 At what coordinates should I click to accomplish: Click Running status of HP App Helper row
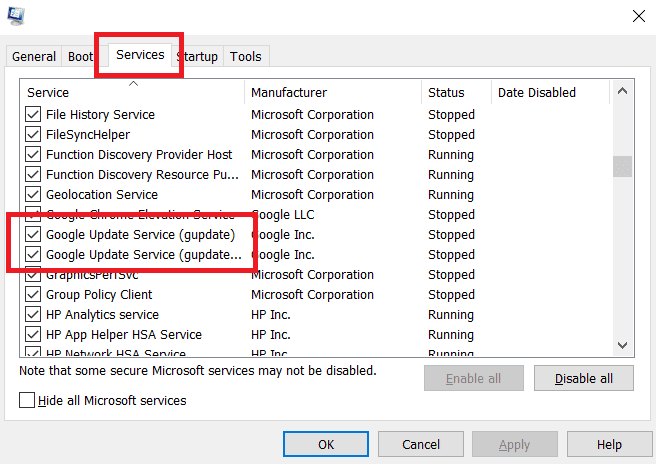coord(451,335)
